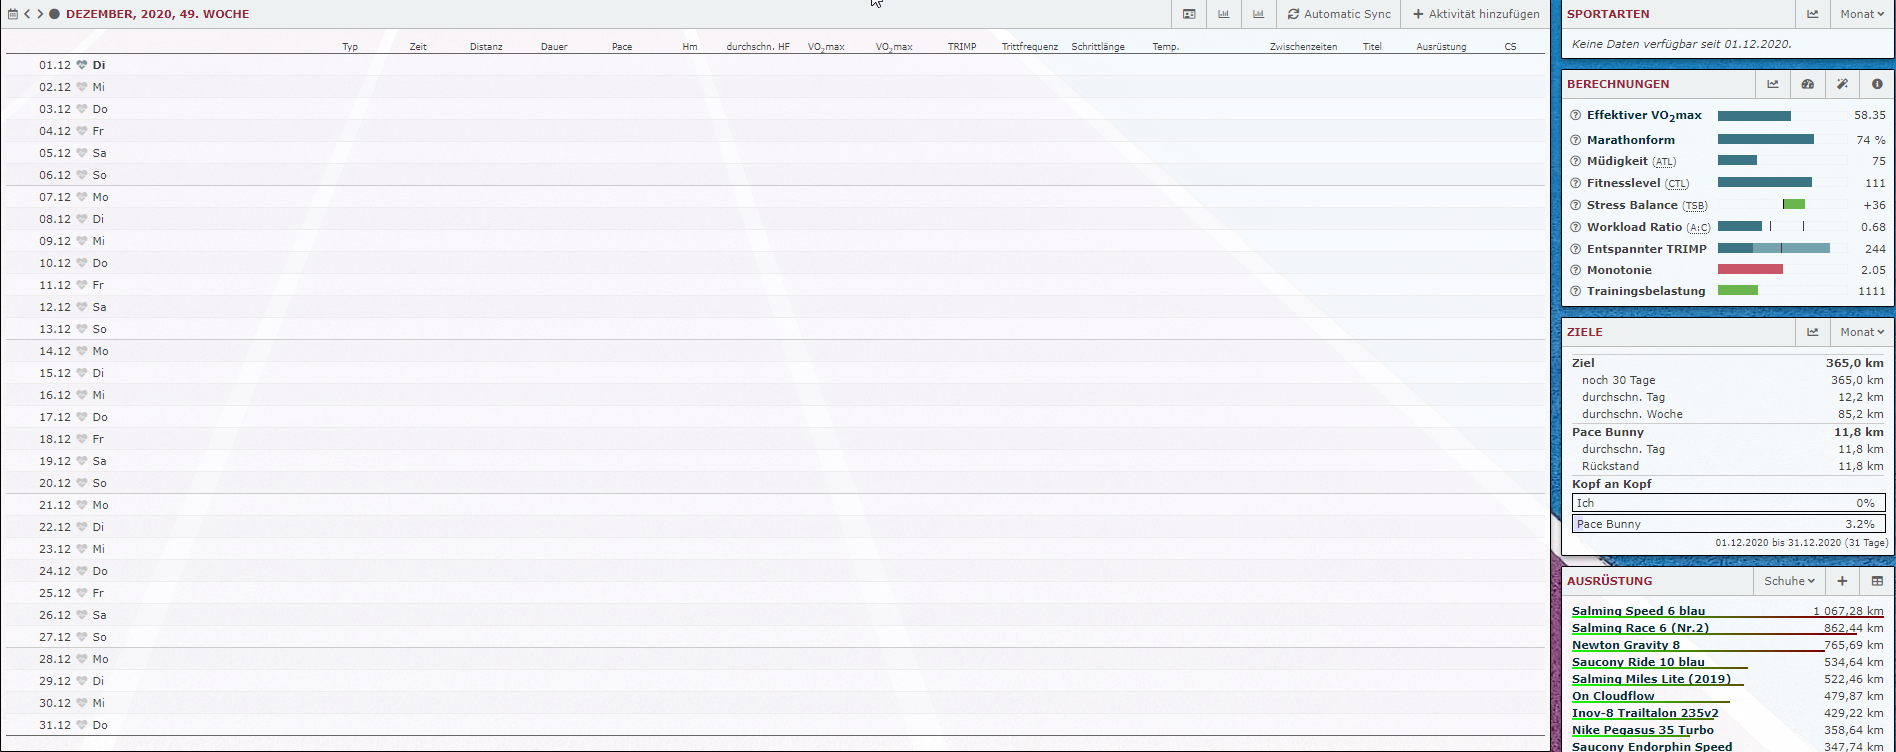Image resolution: width=1896 pixels, height=752 pixels.
Task: Click the magic wand icon in Berechnungen
Action: point(1842,84)
